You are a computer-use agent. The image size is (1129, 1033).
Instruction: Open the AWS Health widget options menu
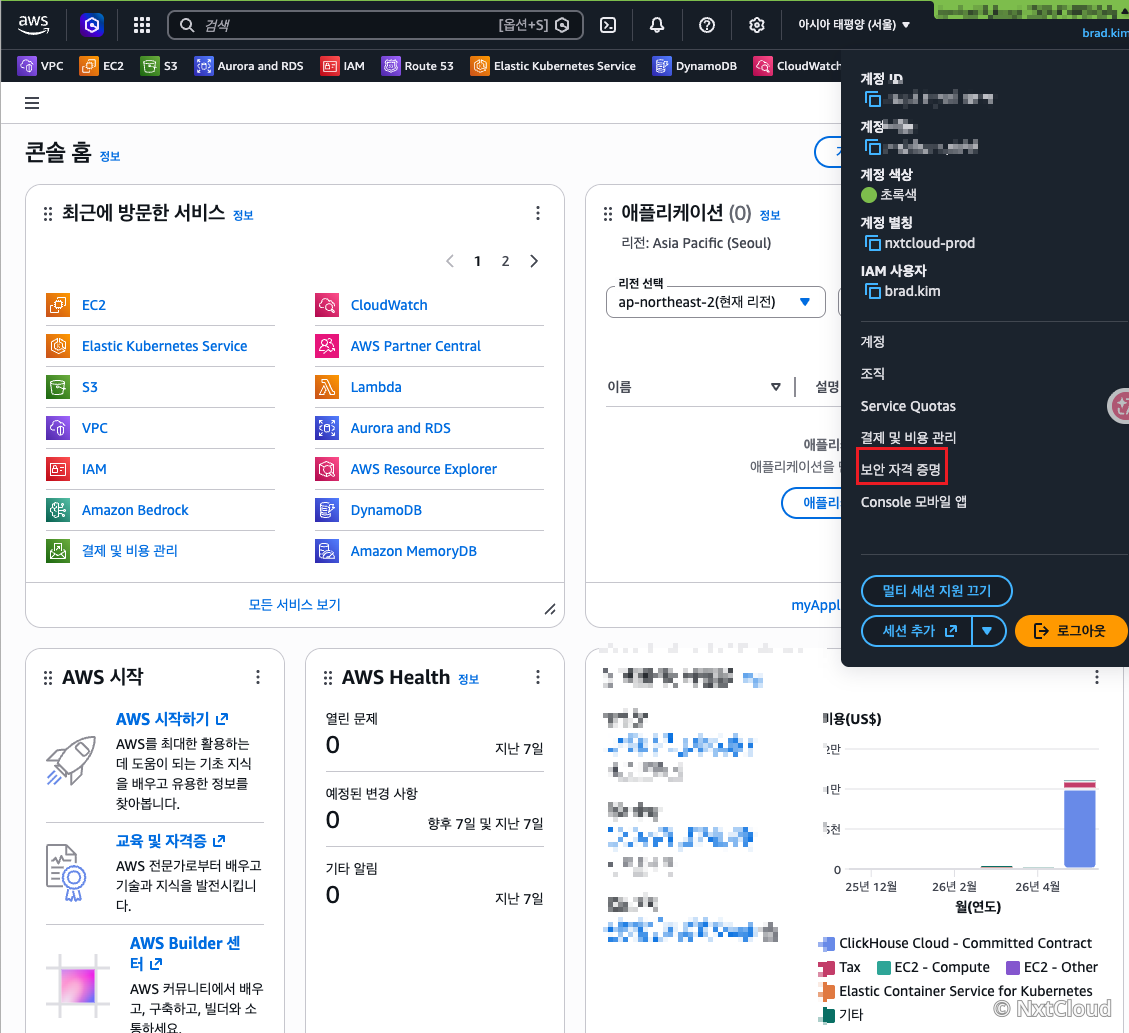(538, 677)
